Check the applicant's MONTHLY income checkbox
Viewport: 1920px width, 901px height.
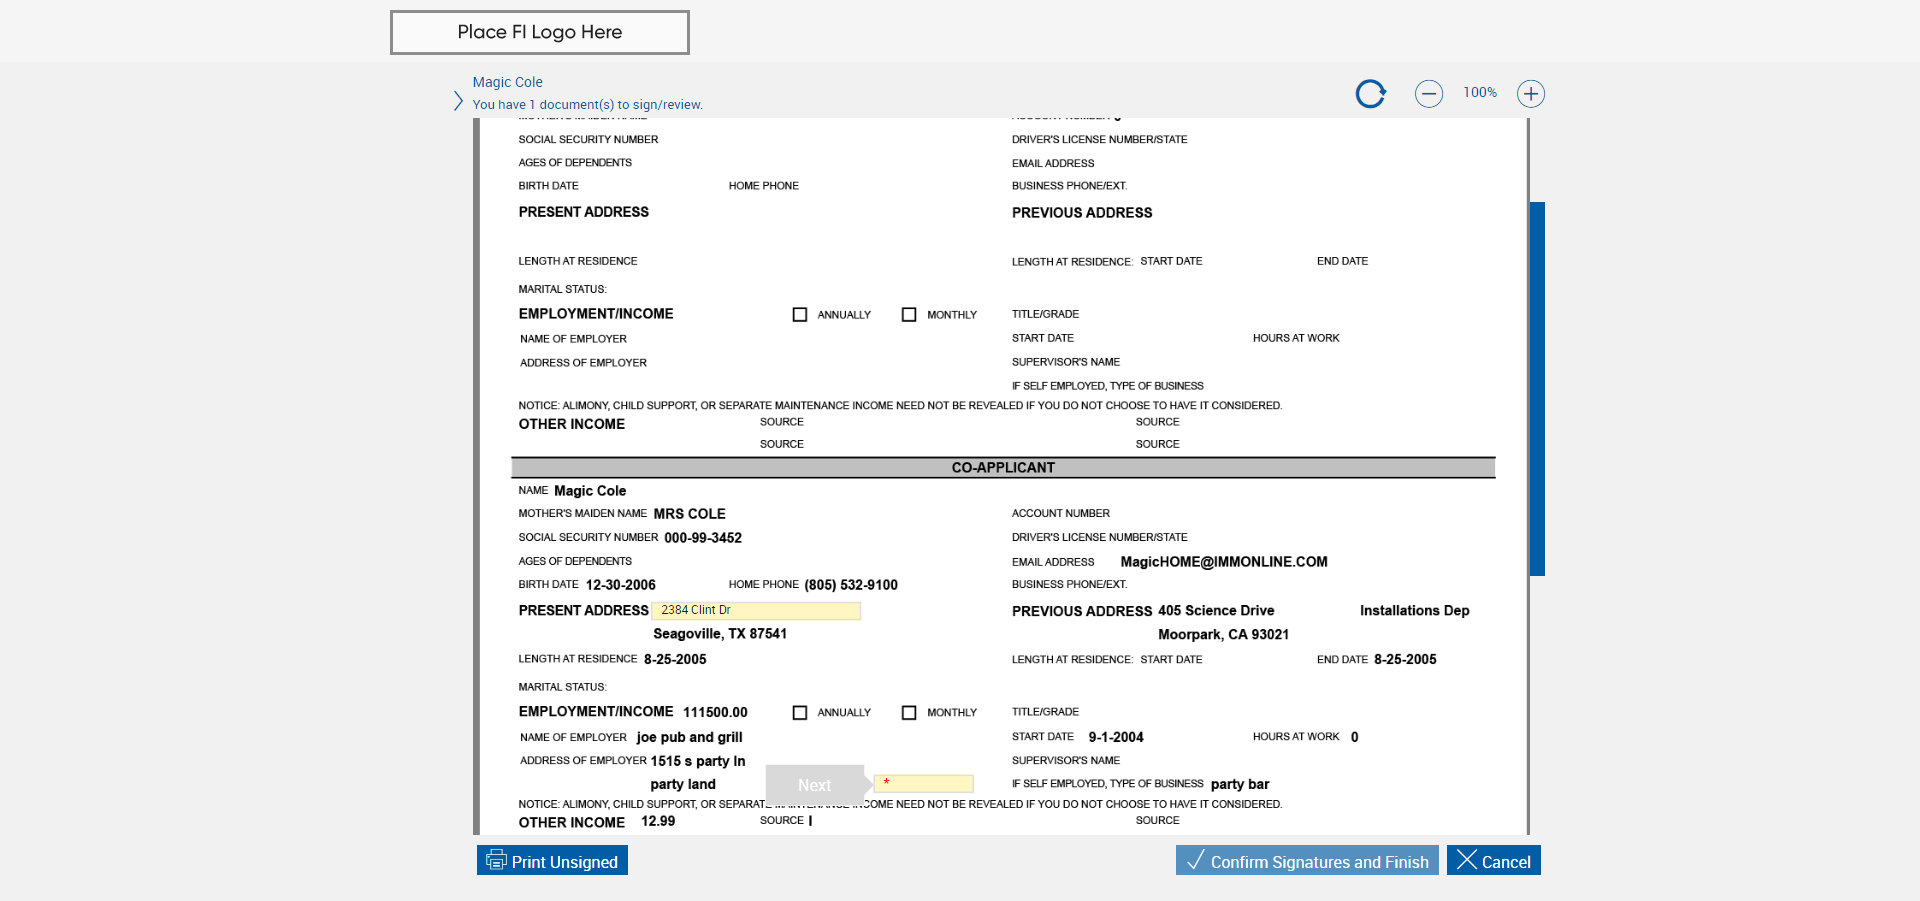tap(909, 315)
